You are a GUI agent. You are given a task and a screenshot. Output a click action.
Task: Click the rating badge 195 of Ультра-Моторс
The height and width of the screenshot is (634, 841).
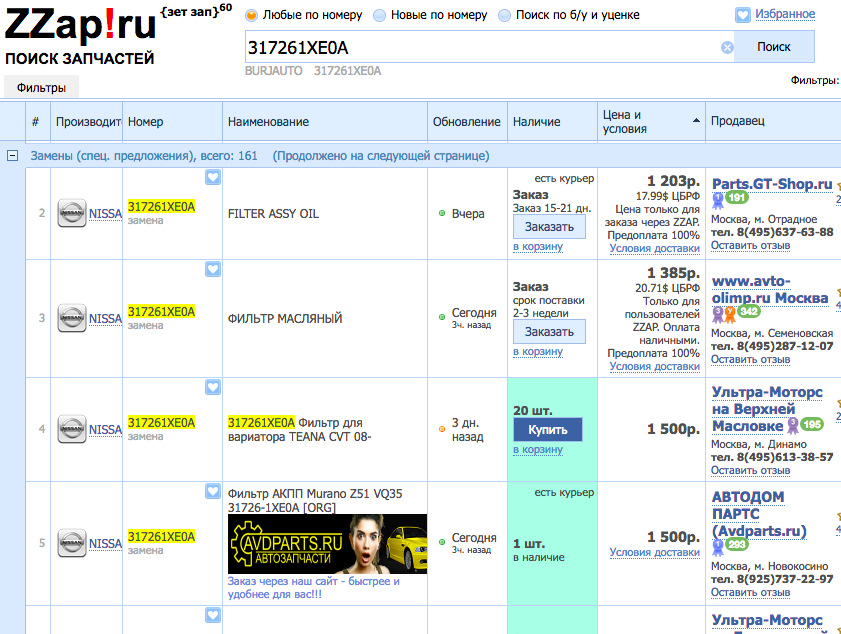pyautogui.click(x=811, y=425)
